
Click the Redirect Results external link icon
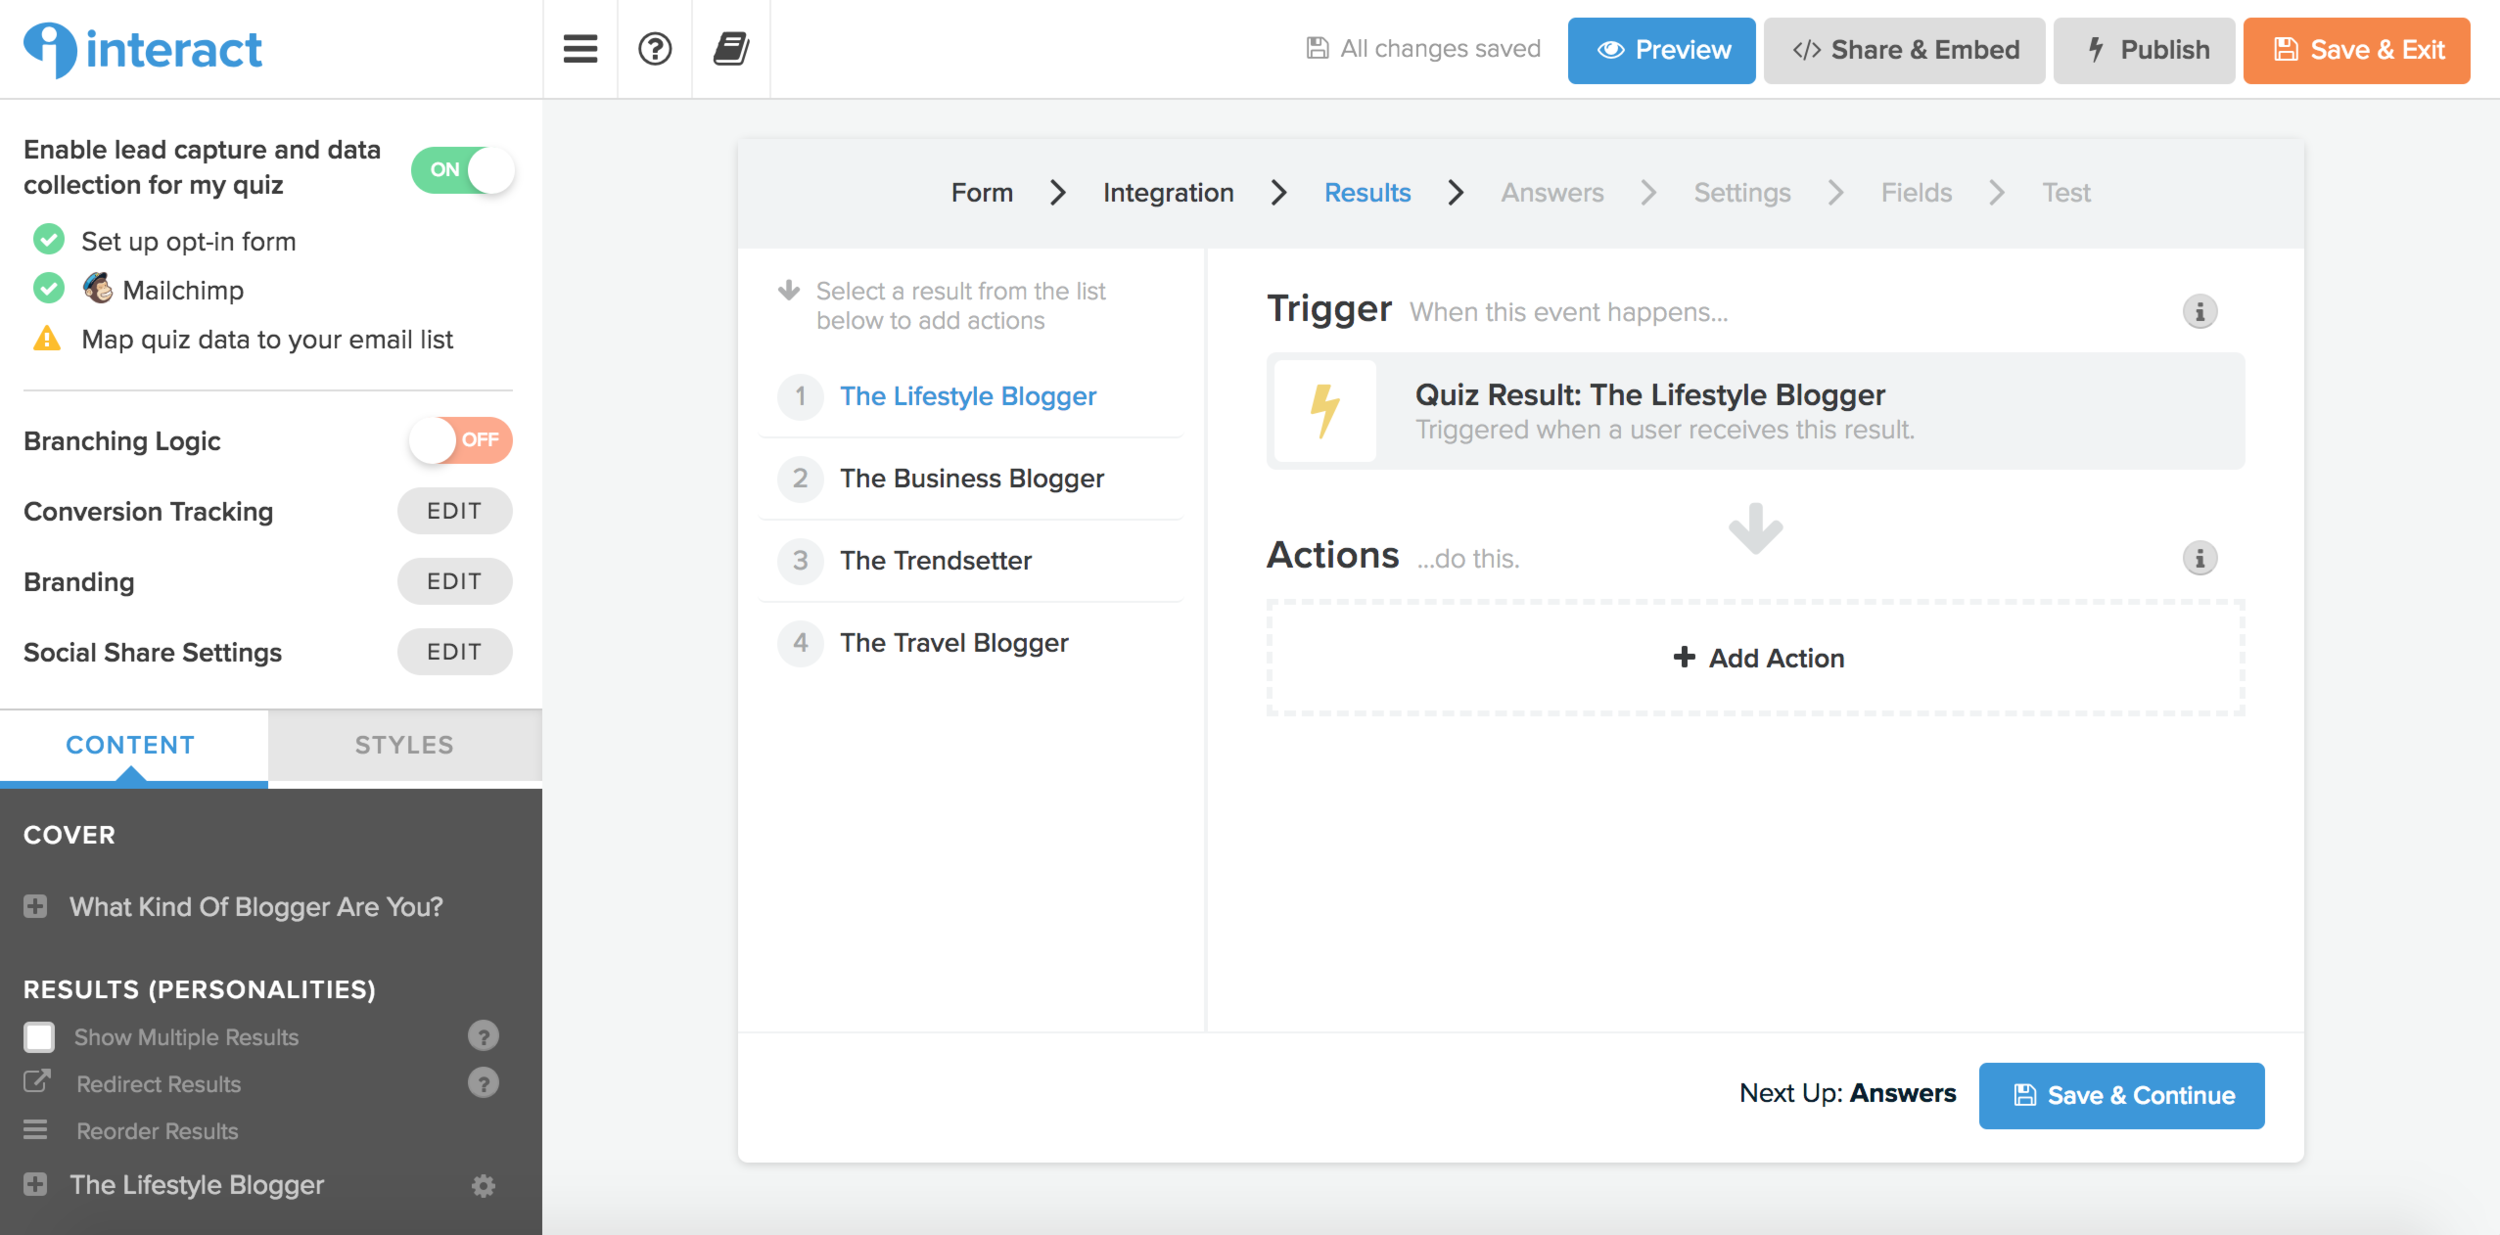(37, 1082)
